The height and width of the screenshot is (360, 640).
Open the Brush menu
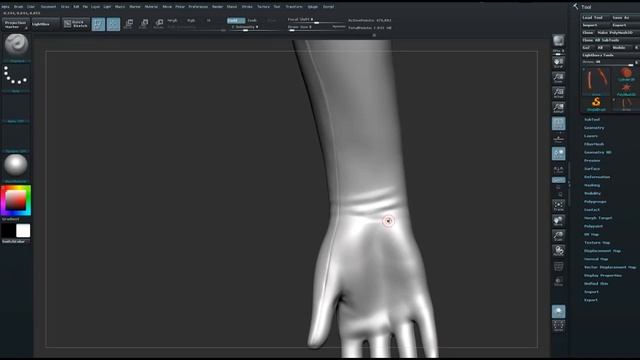click(x=18, y=7)
